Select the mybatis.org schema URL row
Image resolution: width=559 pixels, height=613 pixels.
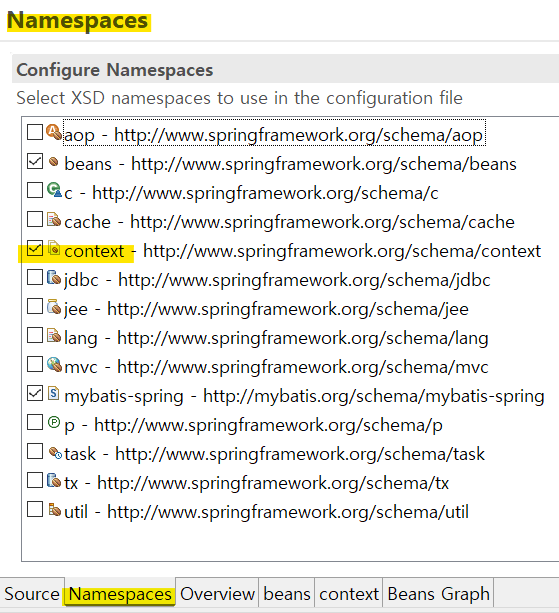tap(304, 396)
